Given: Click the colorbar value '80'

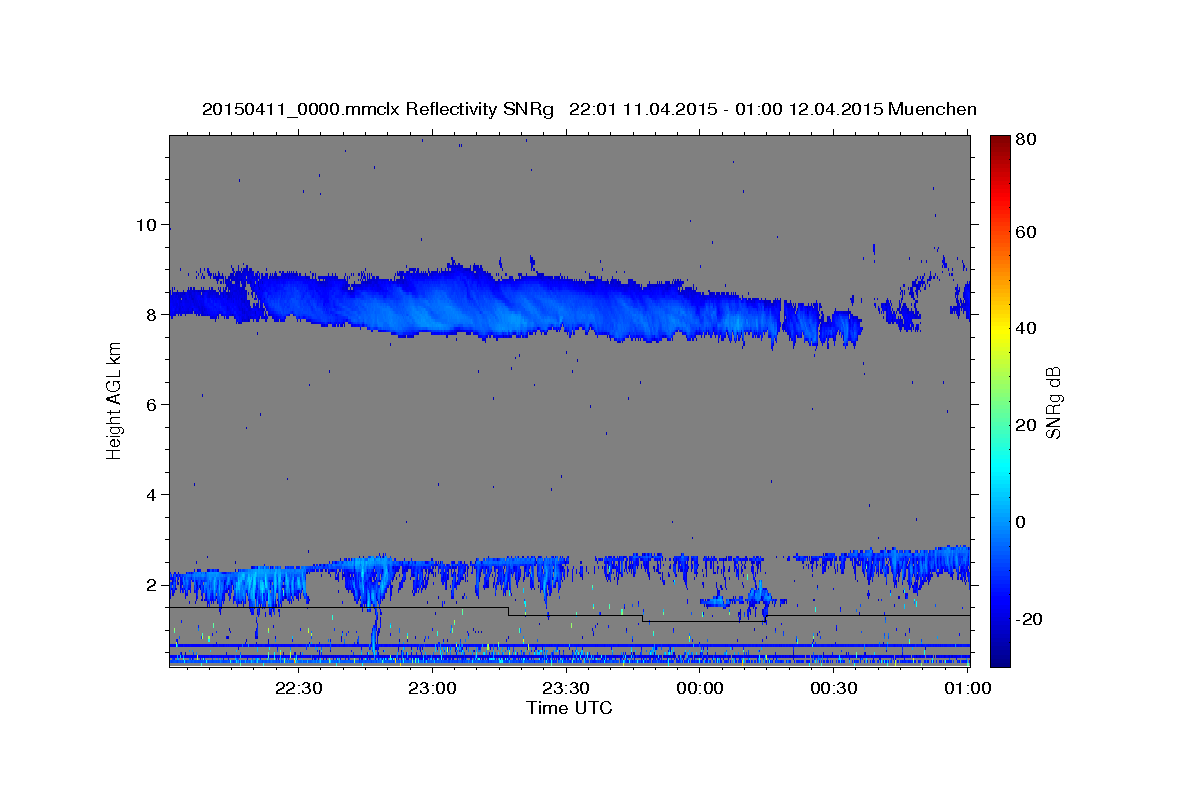Looking at the screenshot, I should (x=1025, y=140).
